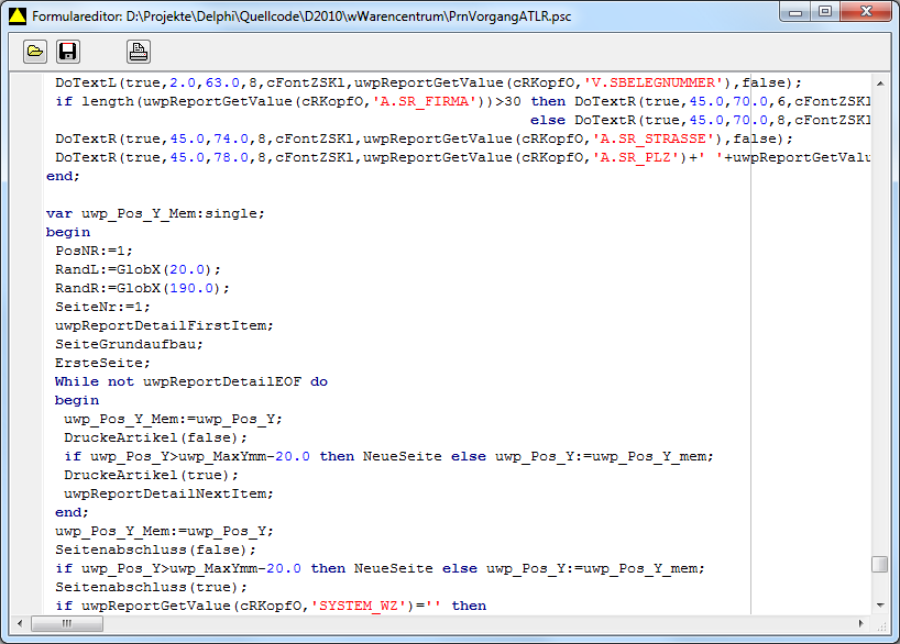The image size is (900, 644).
Task: Click the 'SYSTEM_WZ' string in code
Action: 357,605
